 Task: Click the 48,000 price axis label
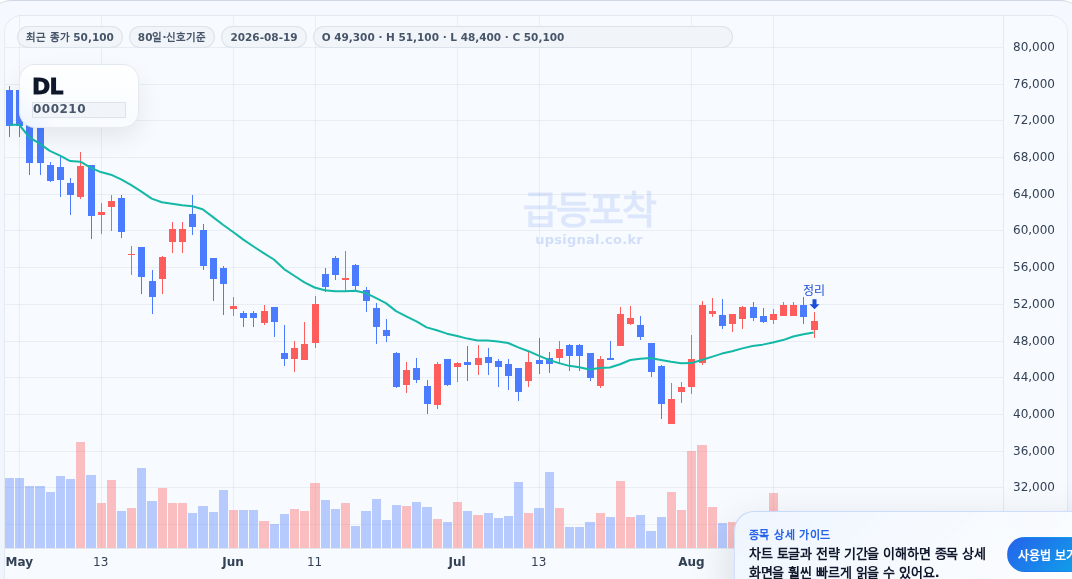pos(1034,340)
